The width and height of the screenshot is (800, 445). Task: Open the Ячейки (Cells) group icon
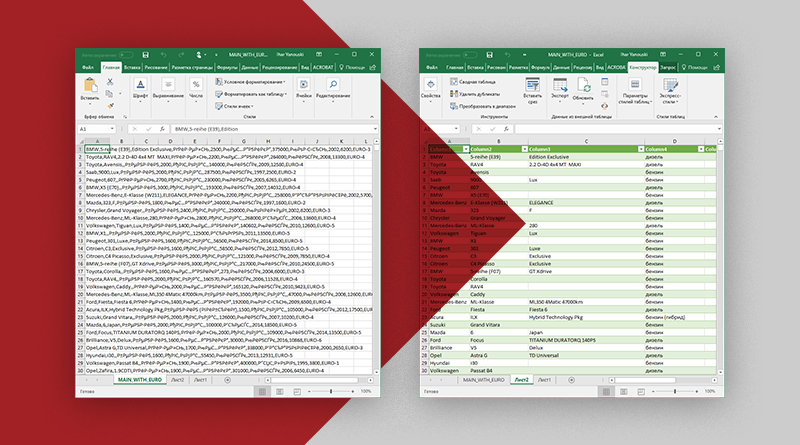(304, 85)
